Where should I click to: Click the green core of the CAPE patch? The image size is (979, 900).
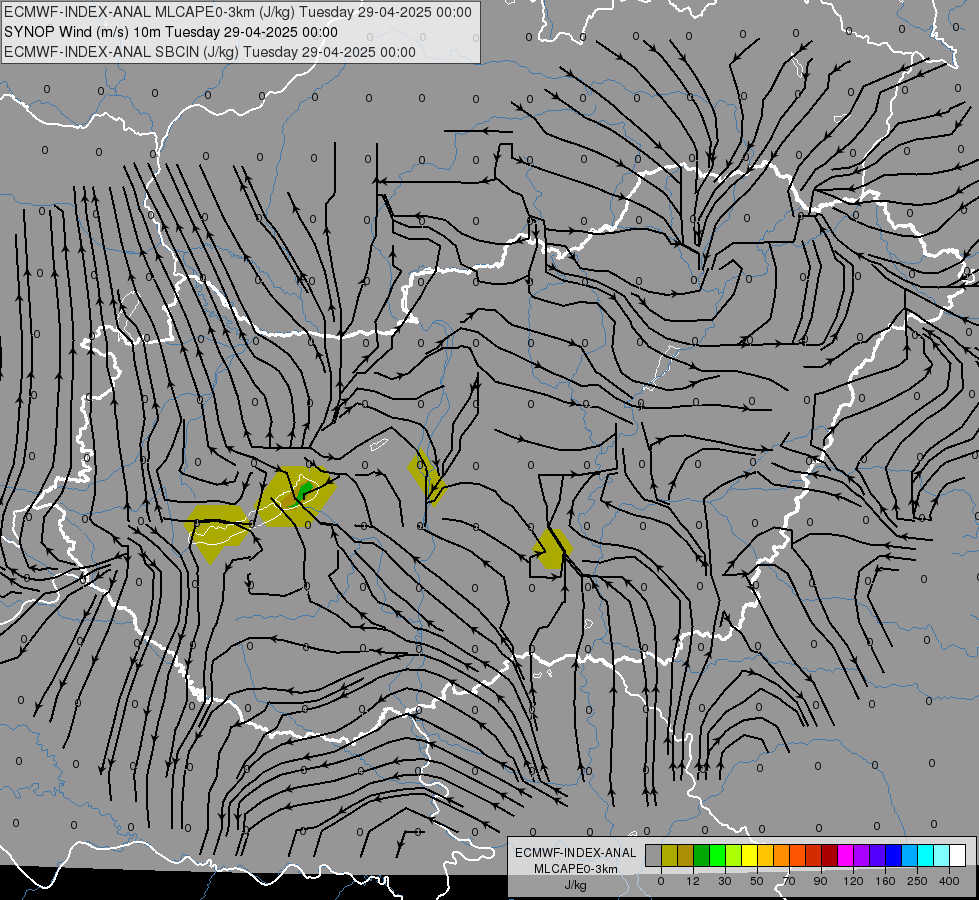(x=305, y=490)
